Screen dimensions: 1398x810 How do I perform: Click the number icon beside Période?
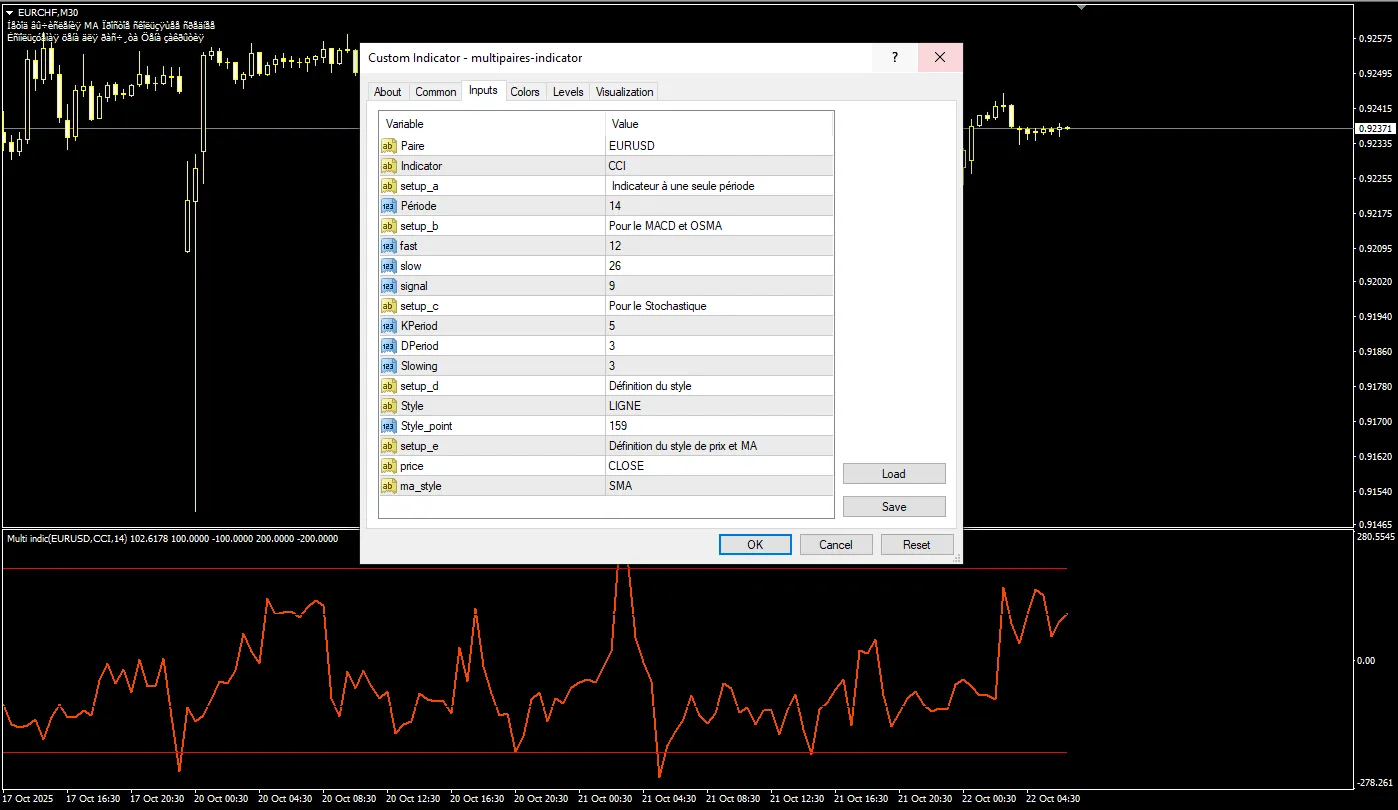(x=388, y=206)
